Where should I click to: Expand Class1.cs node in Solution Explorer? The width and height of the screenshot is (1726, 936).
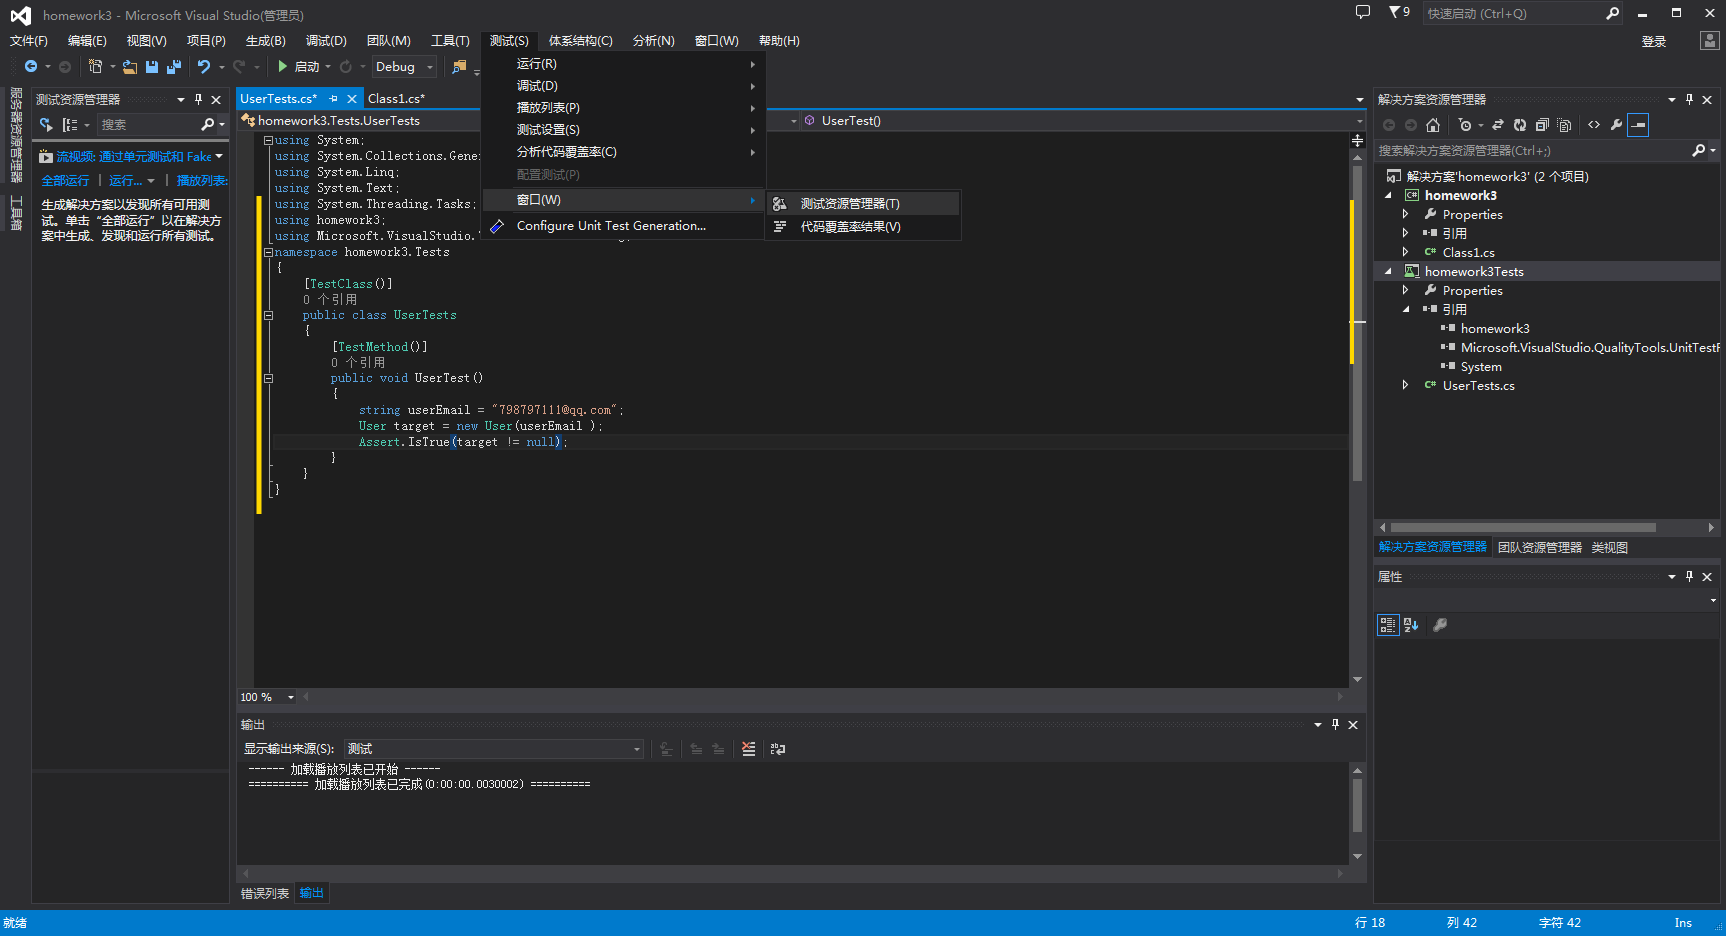[x=1406, y=253]
